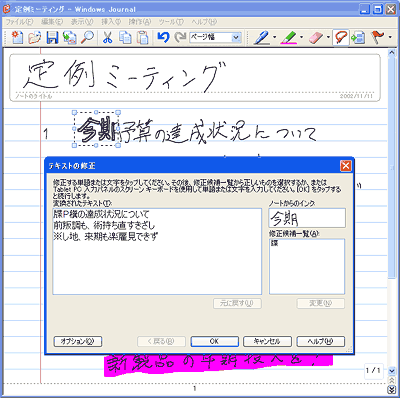Click the Cut scissors icon

point(107,37)
